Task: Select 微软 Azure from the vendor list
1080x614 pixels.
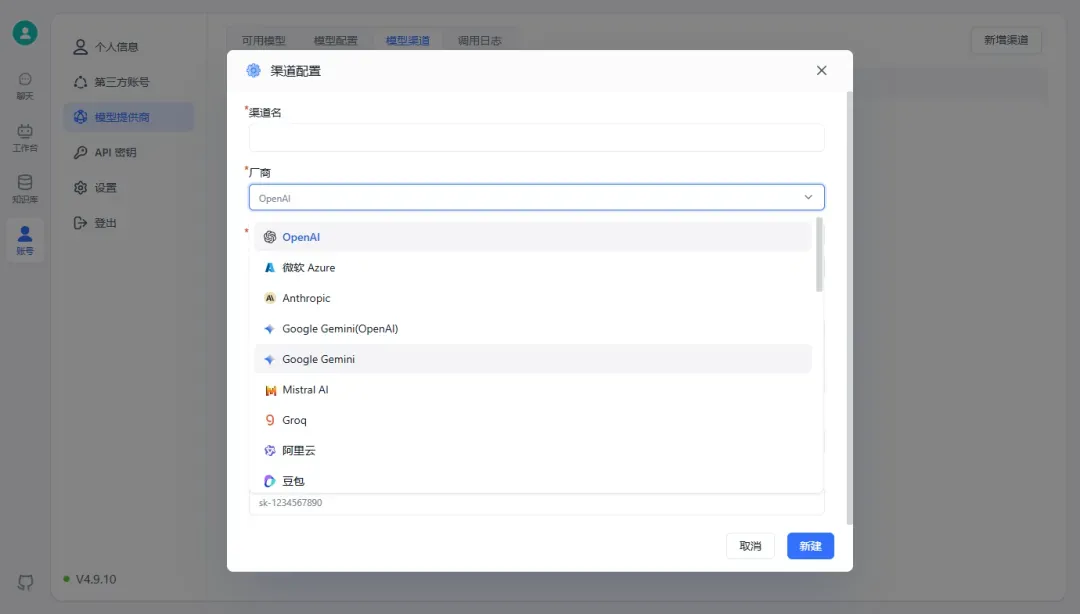Action: 533,267
